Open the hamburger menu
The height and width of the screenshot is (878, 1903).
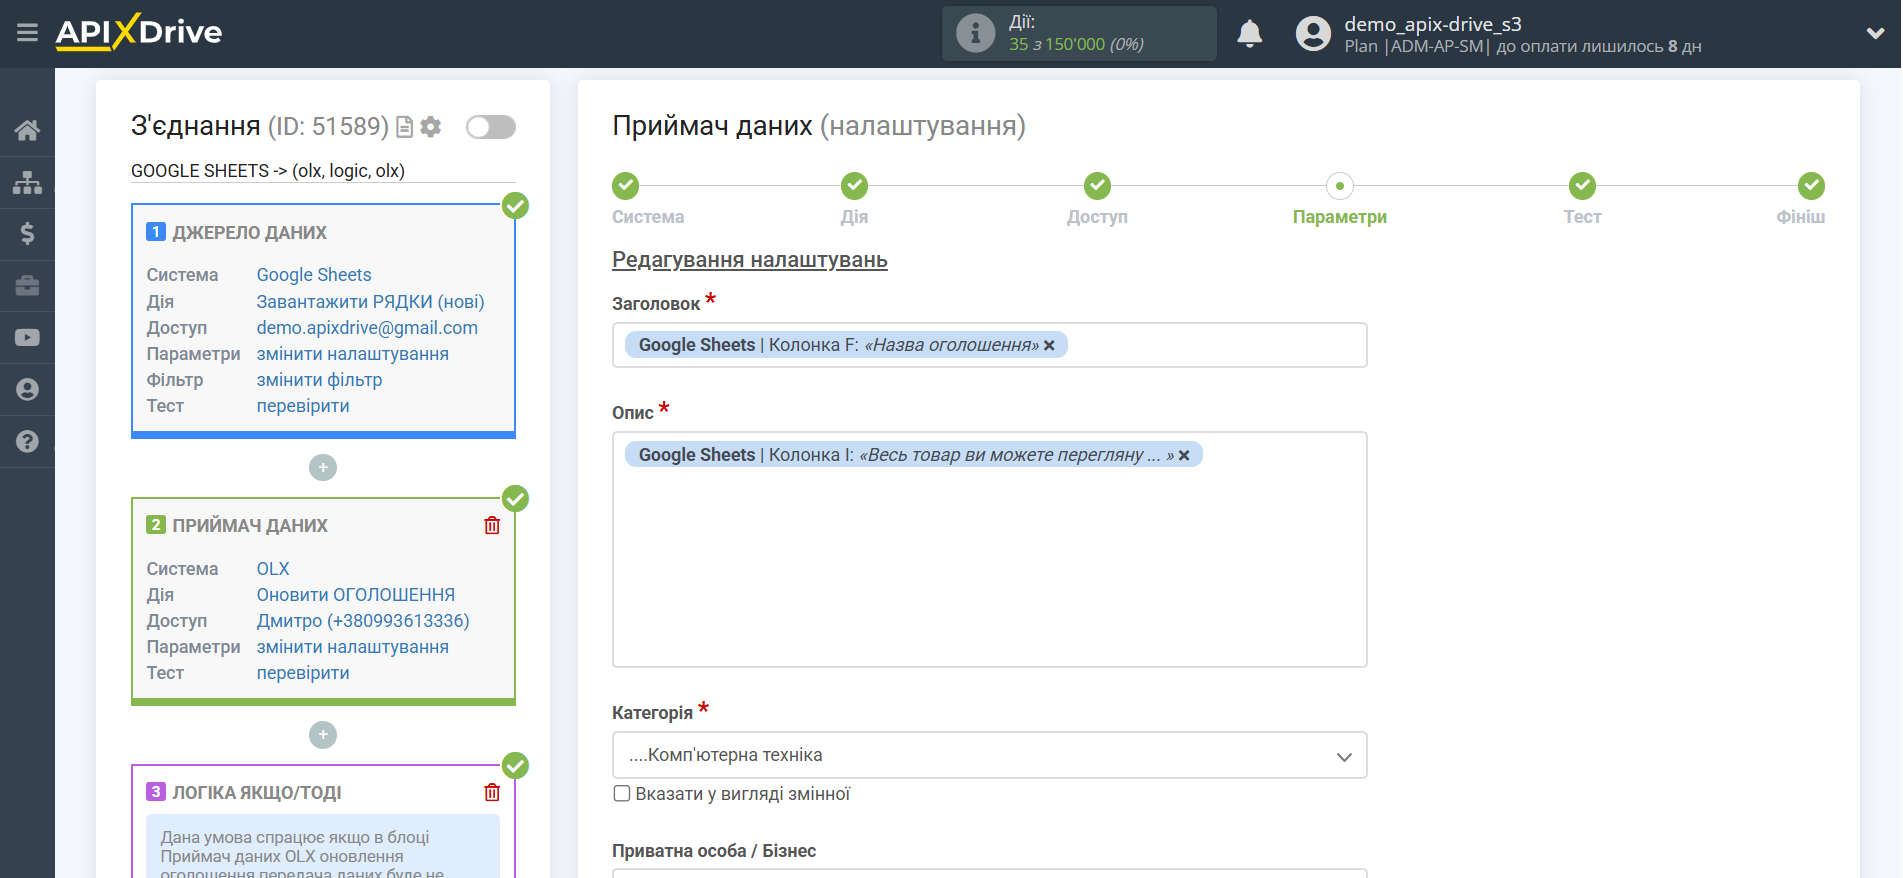coord(27,33)
